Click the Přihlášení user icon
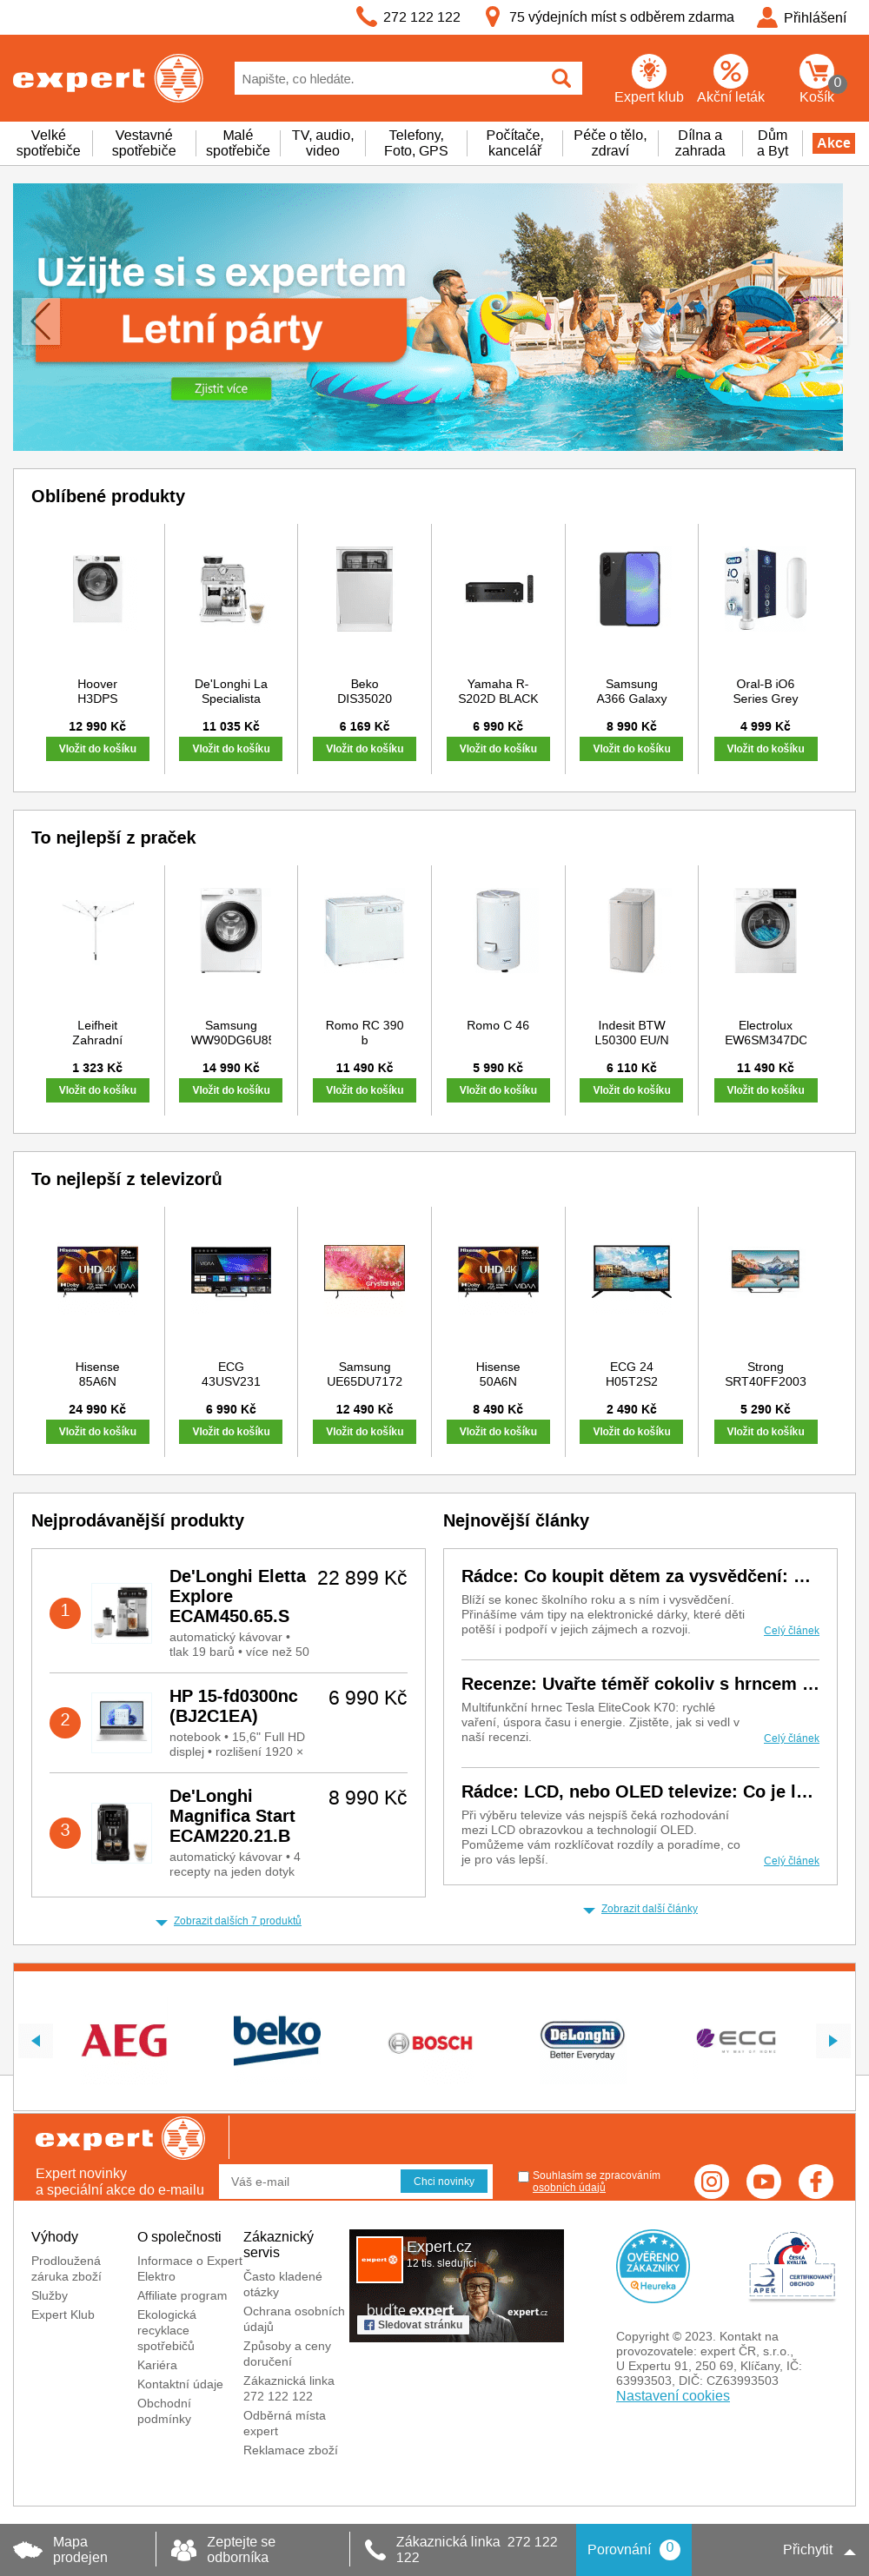The width and height of the screenshot is (869, 2576). point(767,17)
